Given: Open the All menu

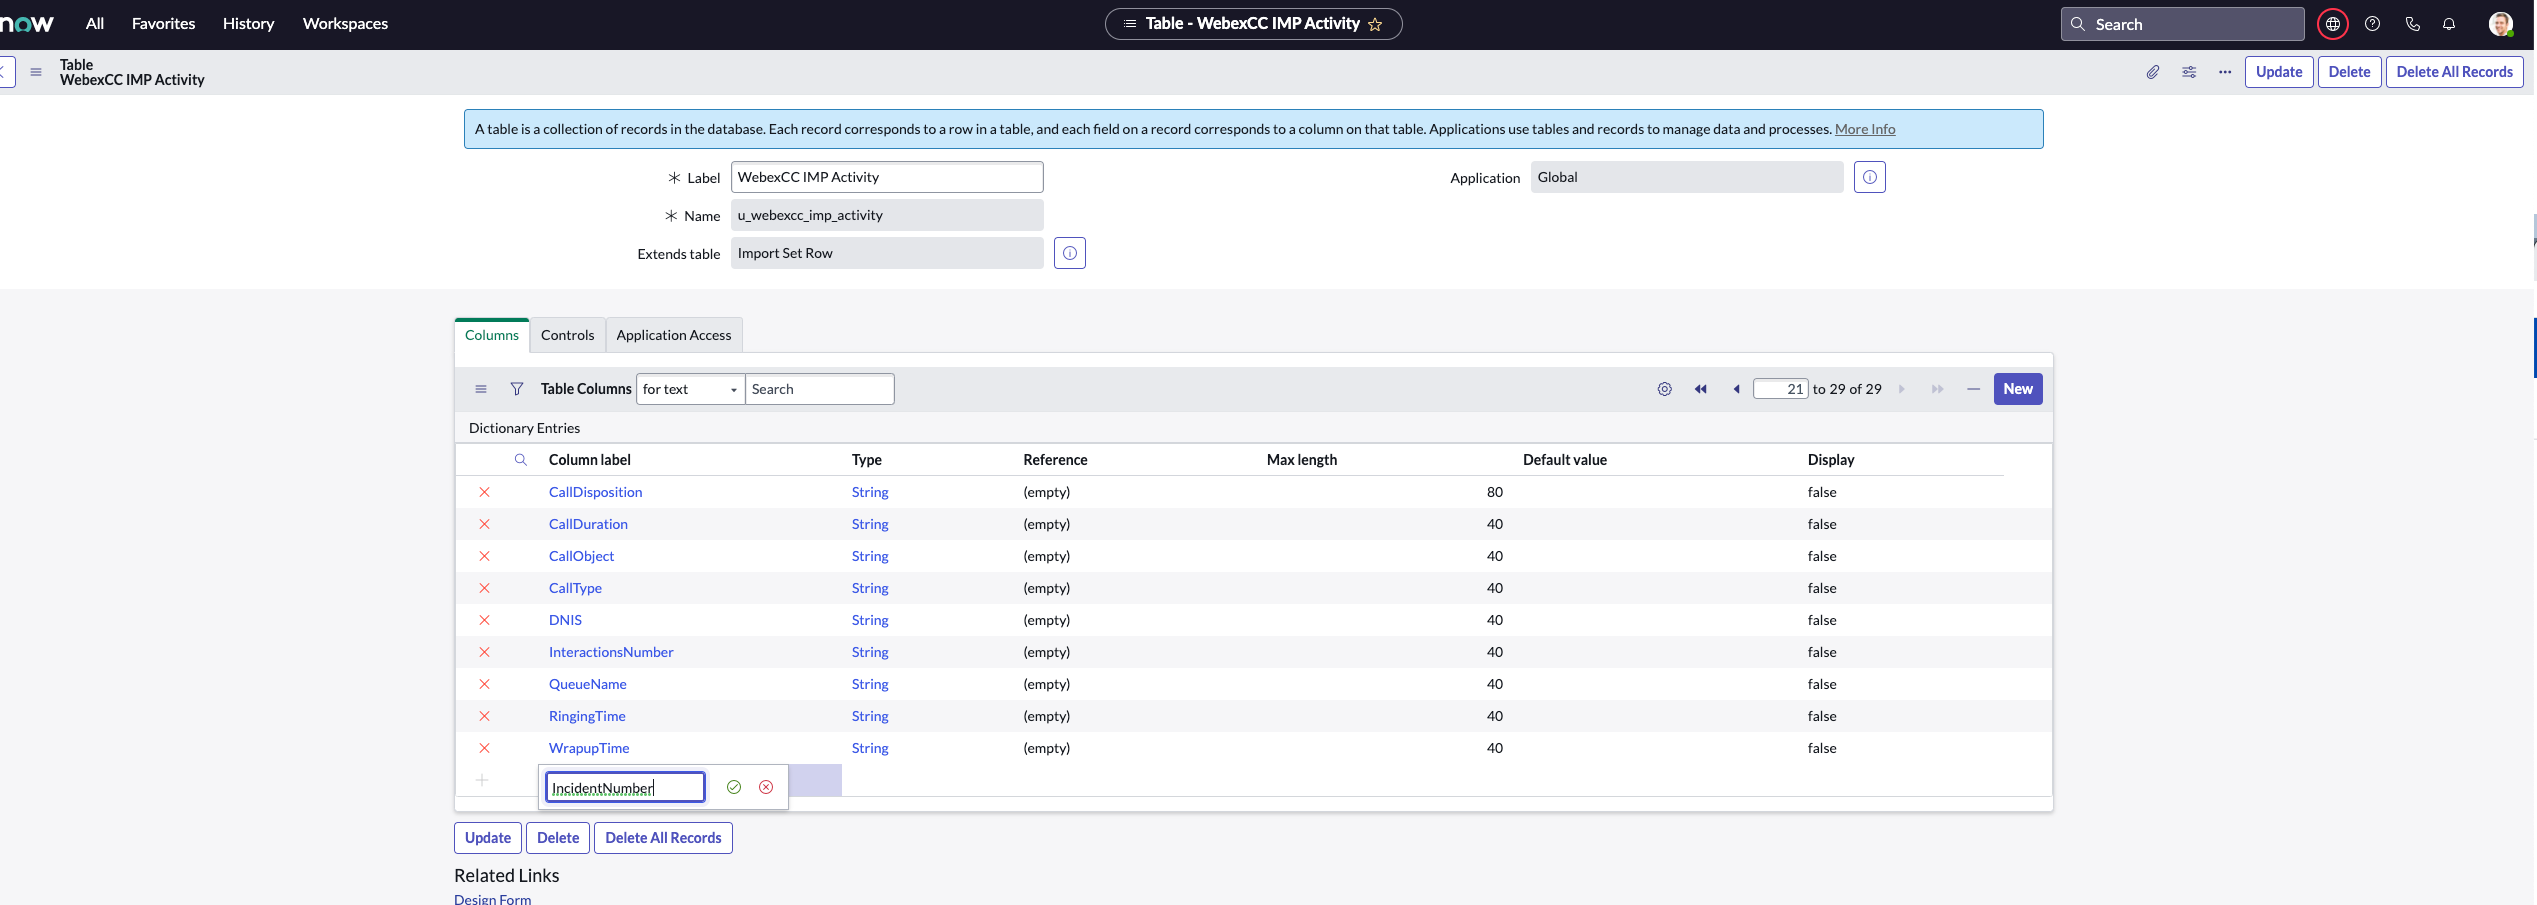Looking at the screenshot, I should [x=95, y=24].
